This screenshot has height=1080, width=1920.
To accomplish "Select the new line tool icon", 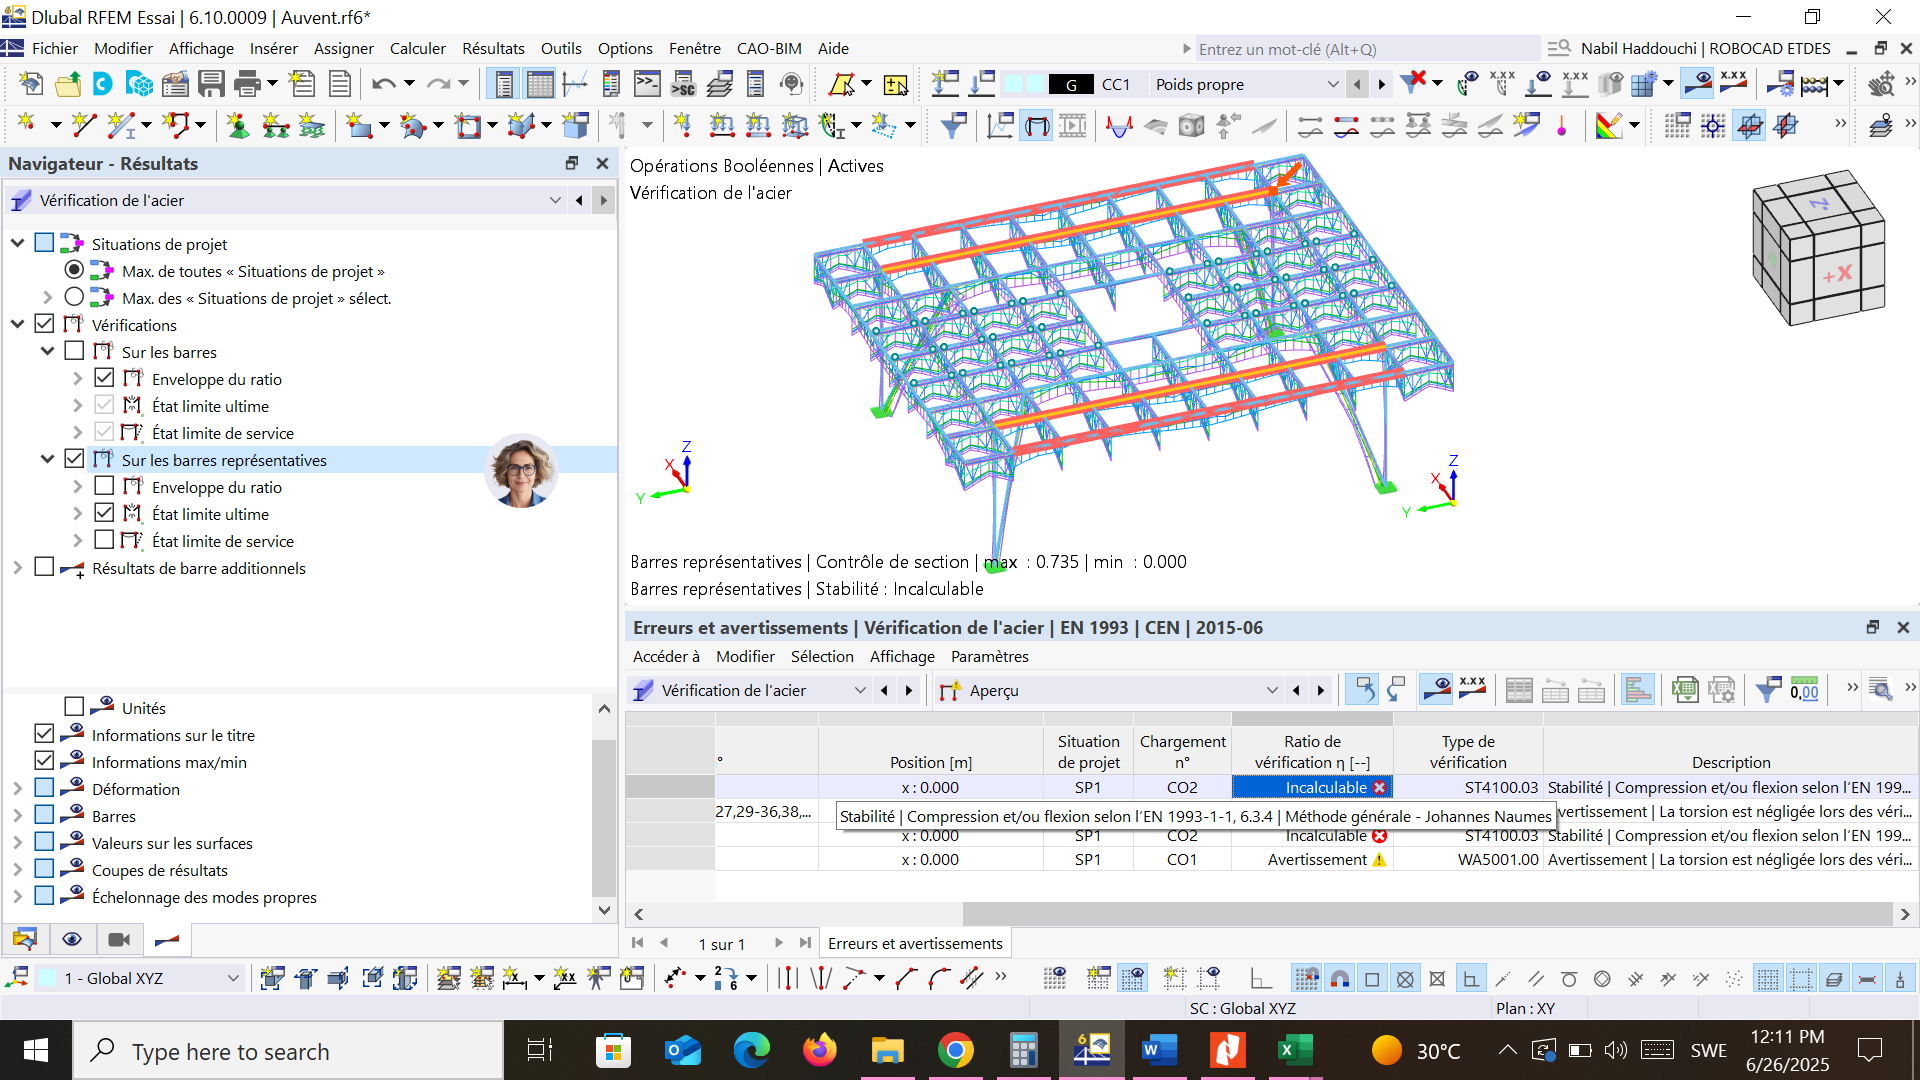I will [x=84, y=125].
